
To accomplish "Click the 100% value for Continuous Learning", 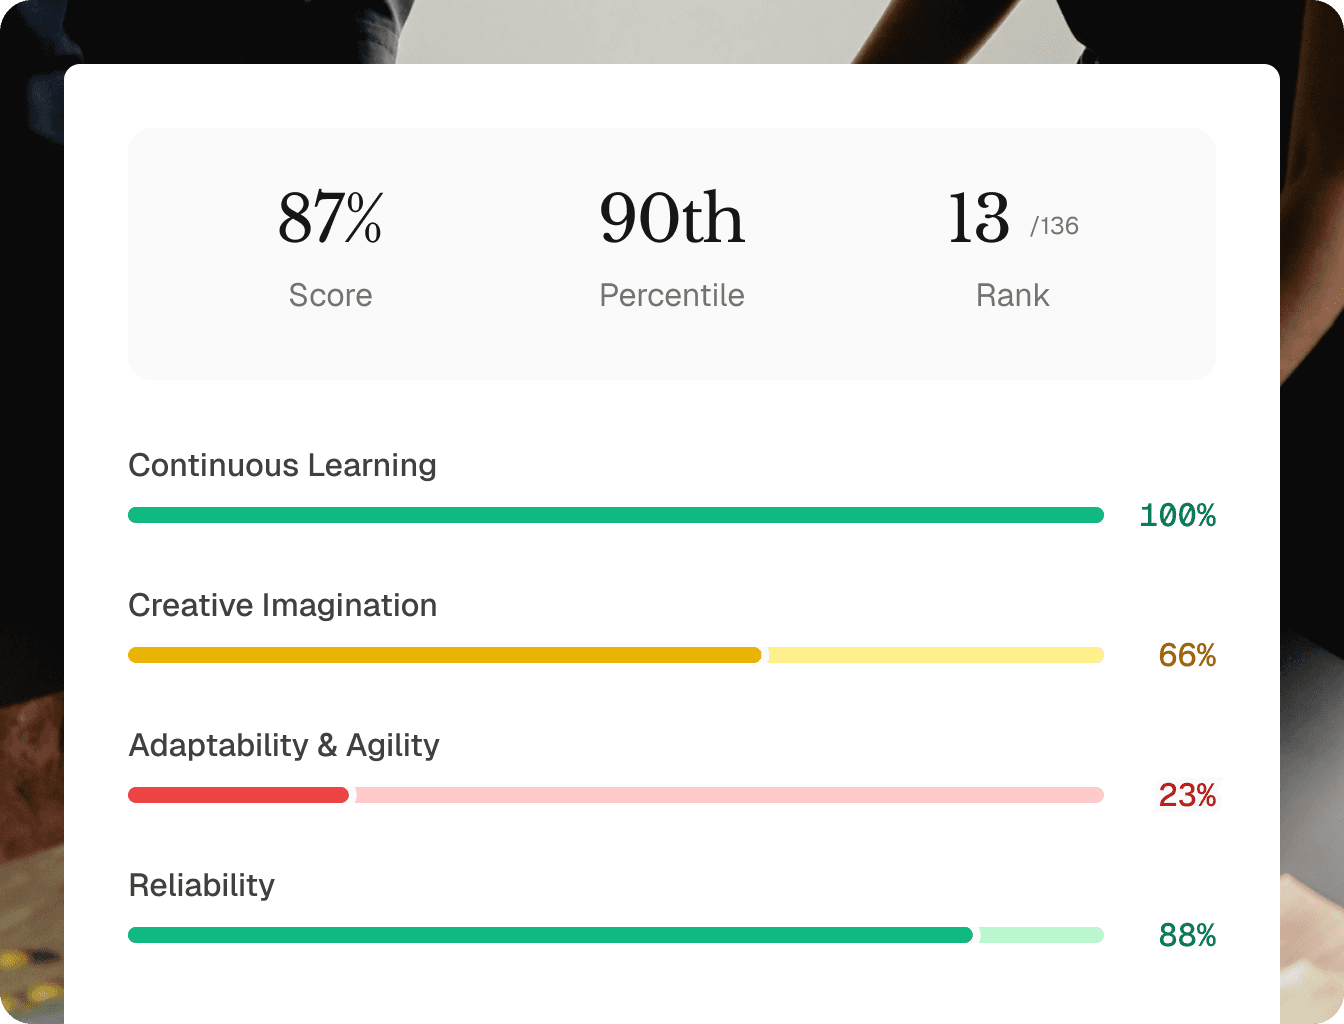I will point(1177,515).
